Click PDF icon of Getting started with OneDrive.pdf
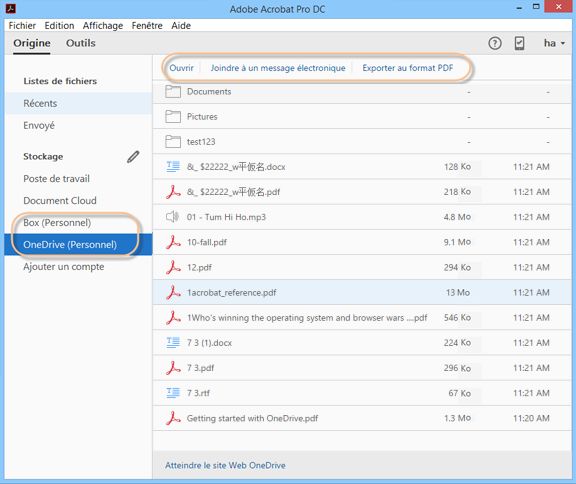The height and width of the screenshot is (484, 576). [x=173, y=418]
